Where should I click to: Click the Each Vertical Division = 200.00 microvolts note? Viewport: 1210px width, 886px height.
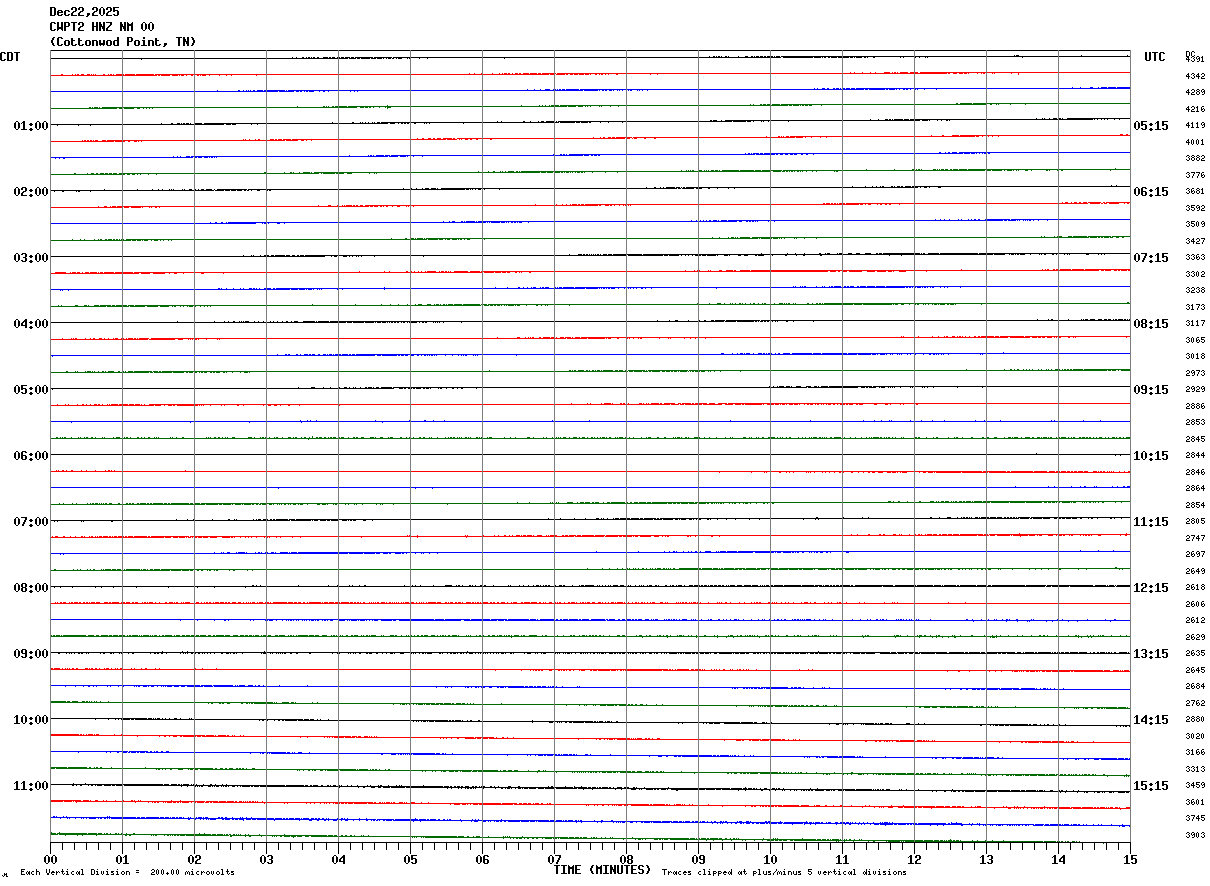click(127, 873)
